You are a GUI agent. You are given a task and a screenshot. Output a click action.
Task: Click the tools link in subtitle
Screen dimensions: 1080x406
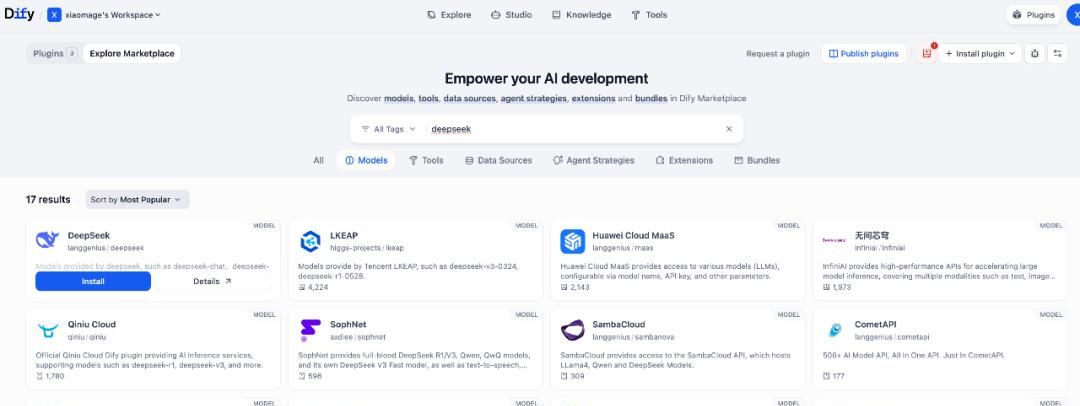pos(428,99)
